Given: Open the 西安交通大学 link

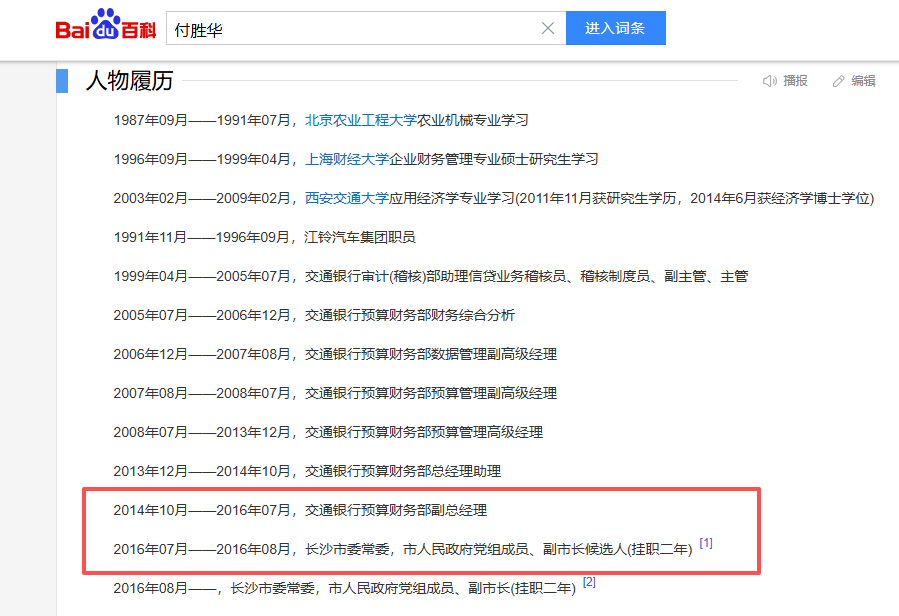Looking at the screenshot, I should coord(347,198).
